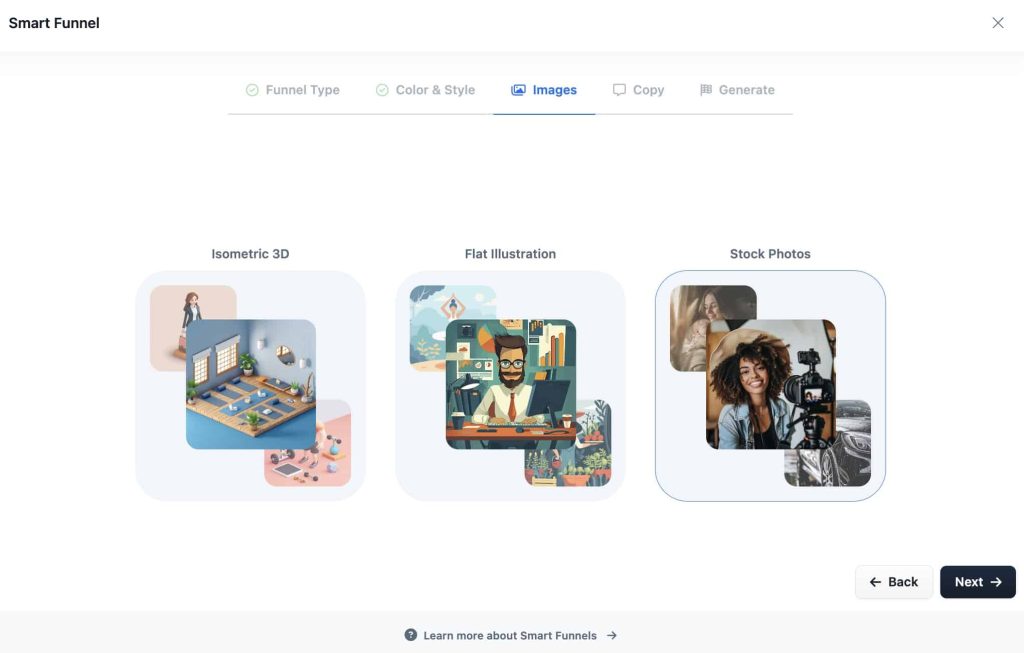Image resolution: width=1024 pixels, height=653 pixels.
Task: Return to the Funnel Type step
Action: tap(292, 89)
